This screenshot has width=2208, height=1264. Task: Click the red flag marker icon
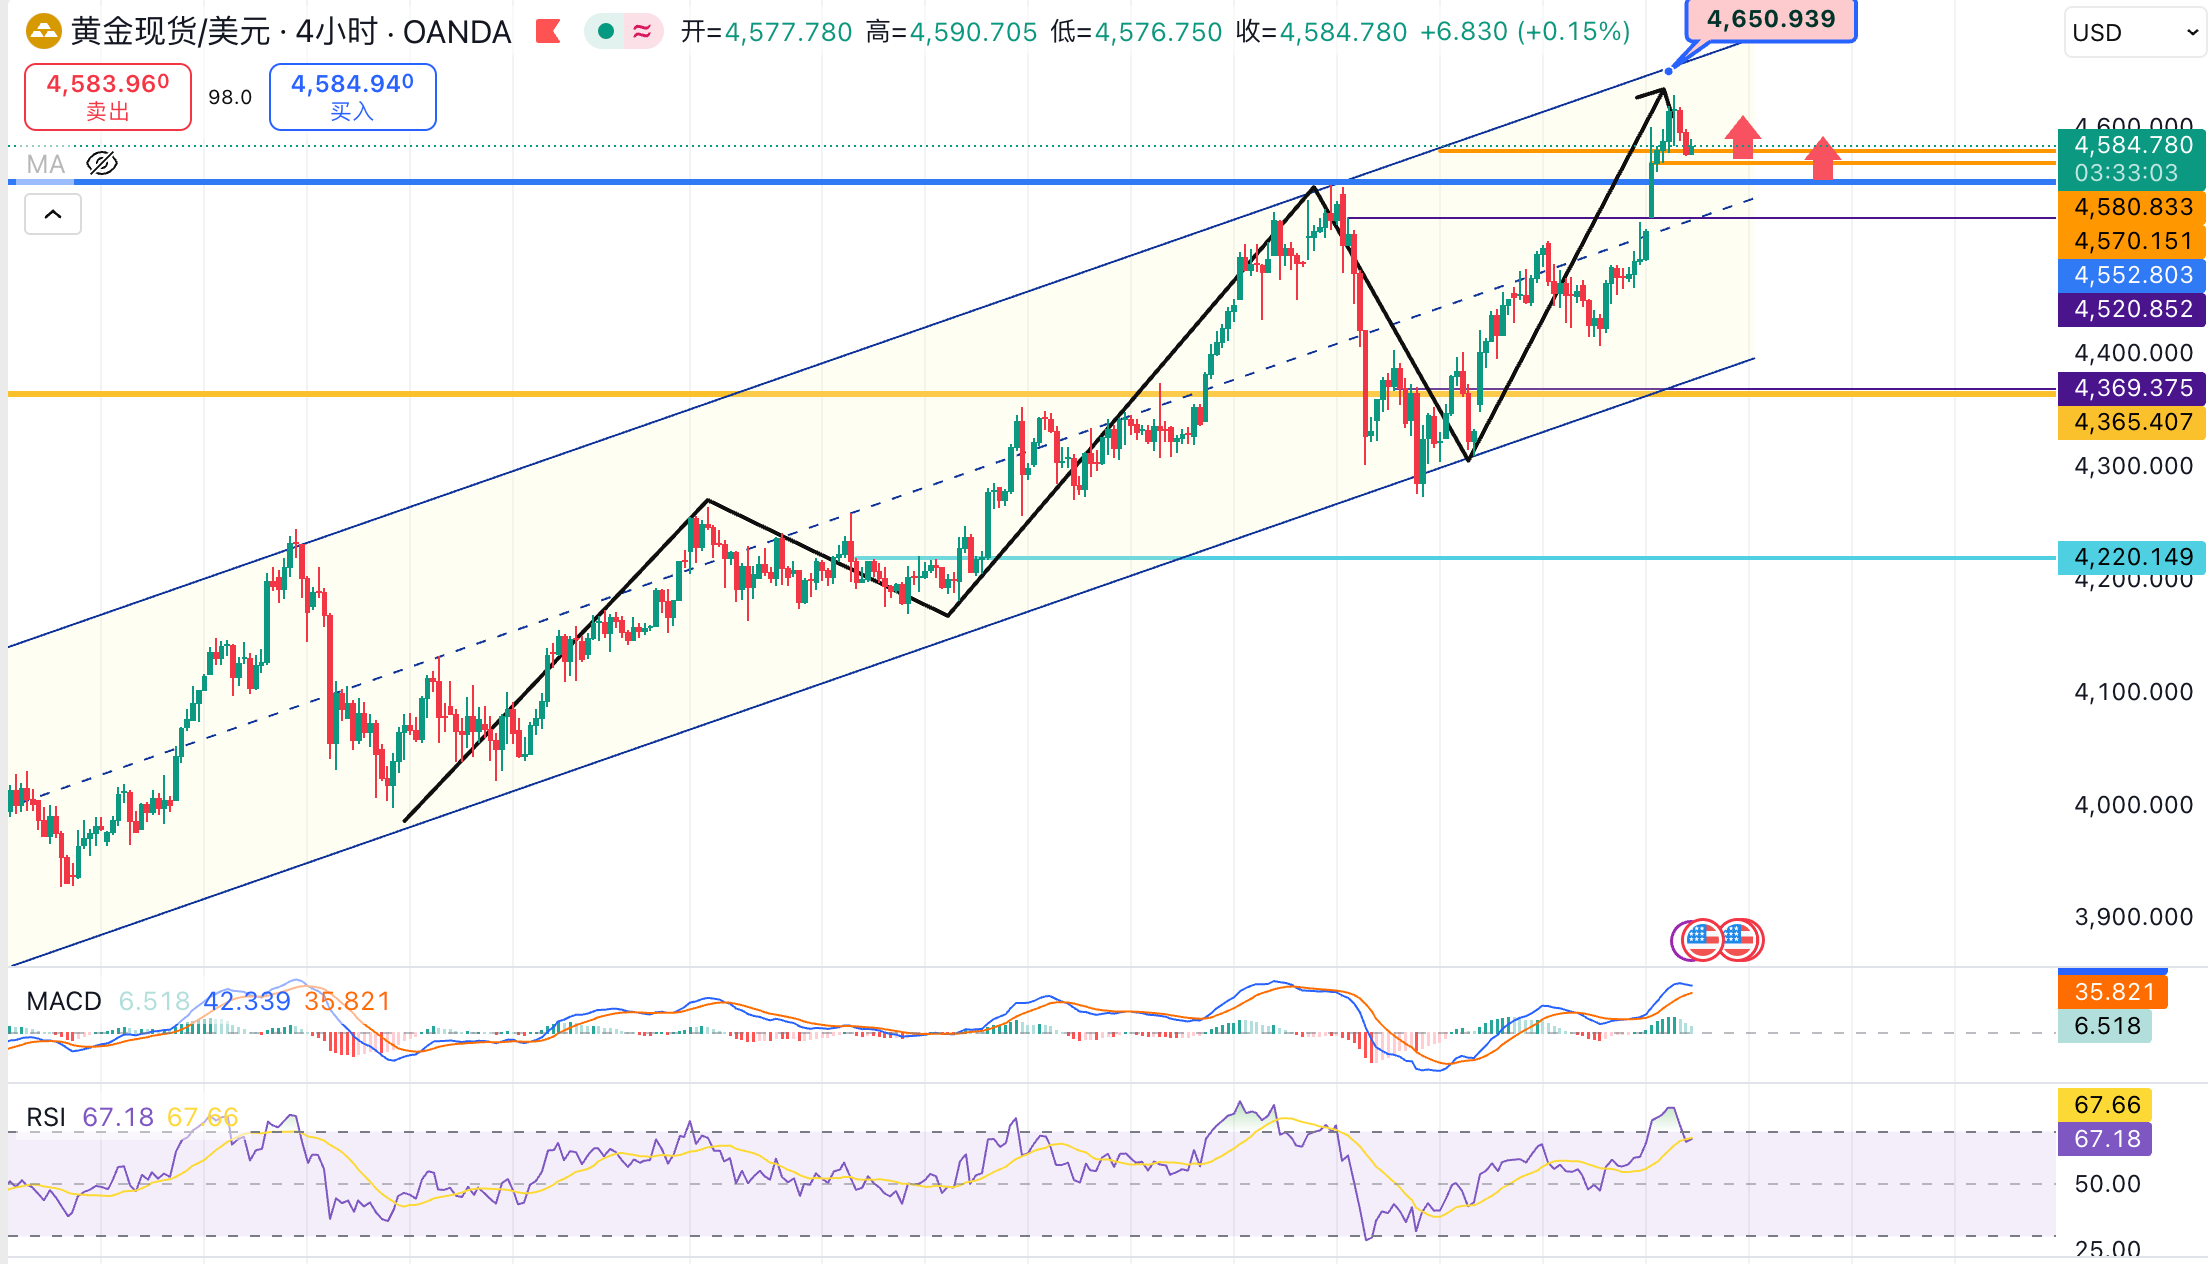(548, 32)
